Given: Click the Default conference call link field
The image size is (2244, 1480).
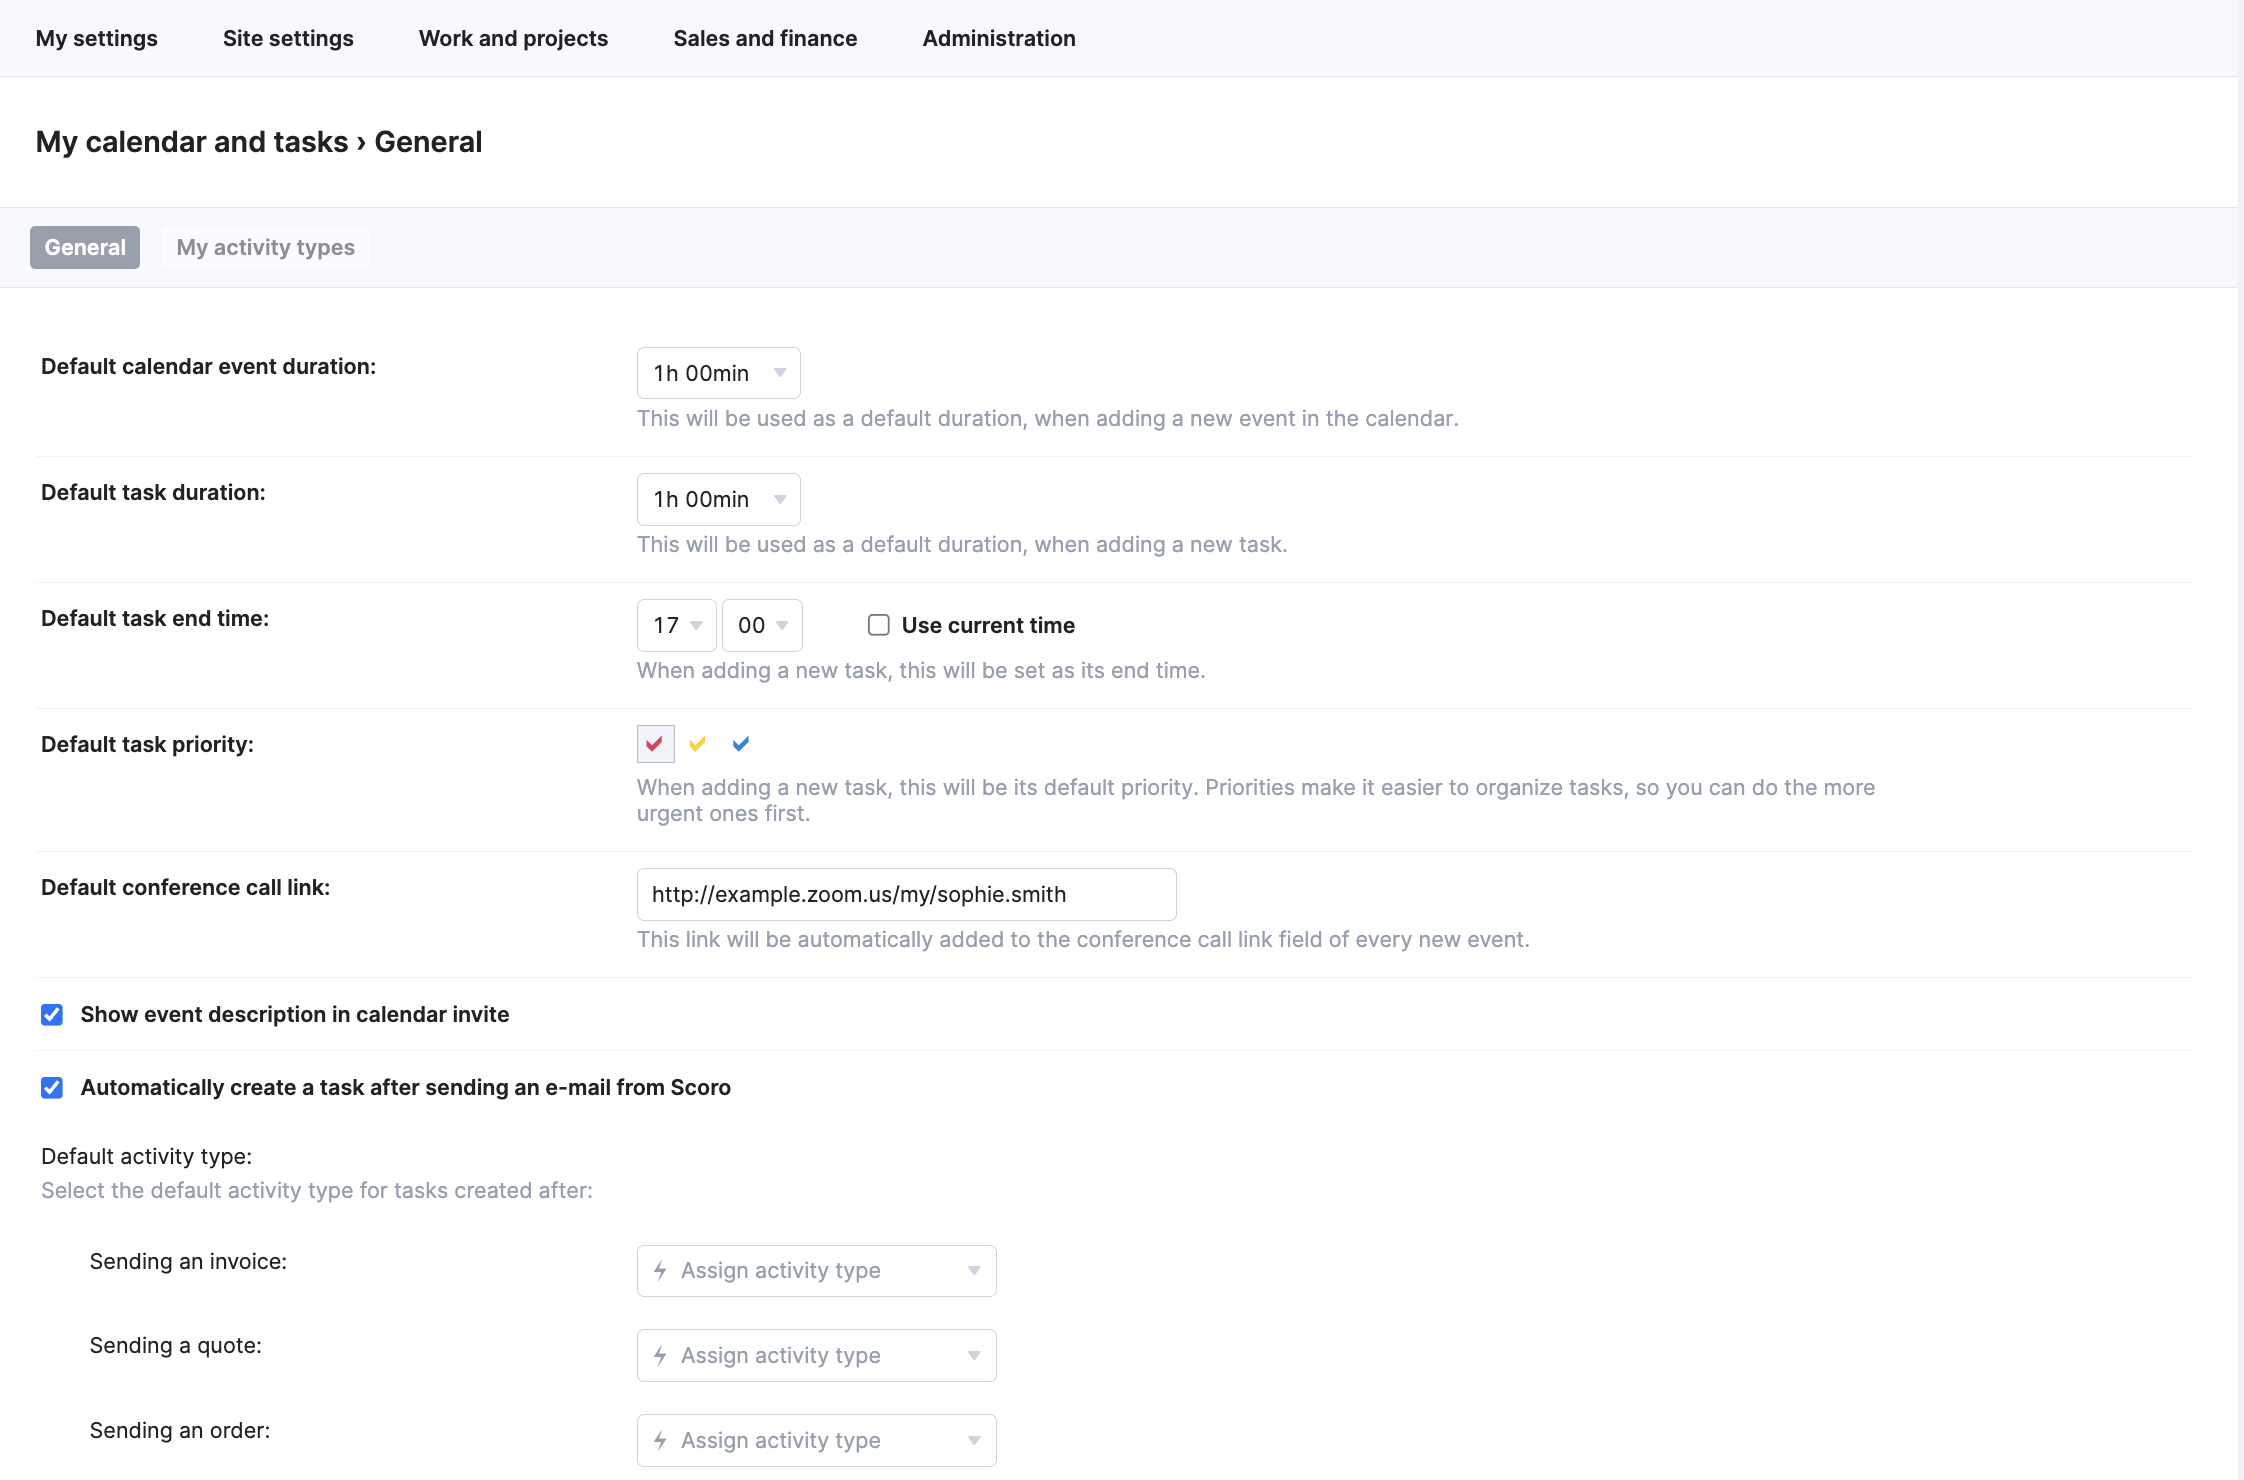Looking at the screenshot, I should point(907,894).
